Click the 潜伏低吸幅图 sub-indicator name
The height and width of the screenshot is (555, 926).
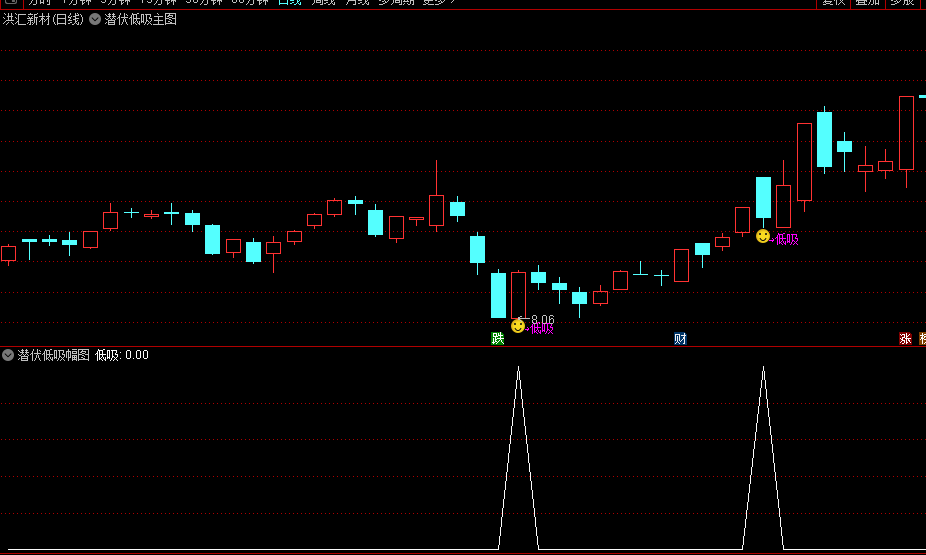[x=53, y=355]
